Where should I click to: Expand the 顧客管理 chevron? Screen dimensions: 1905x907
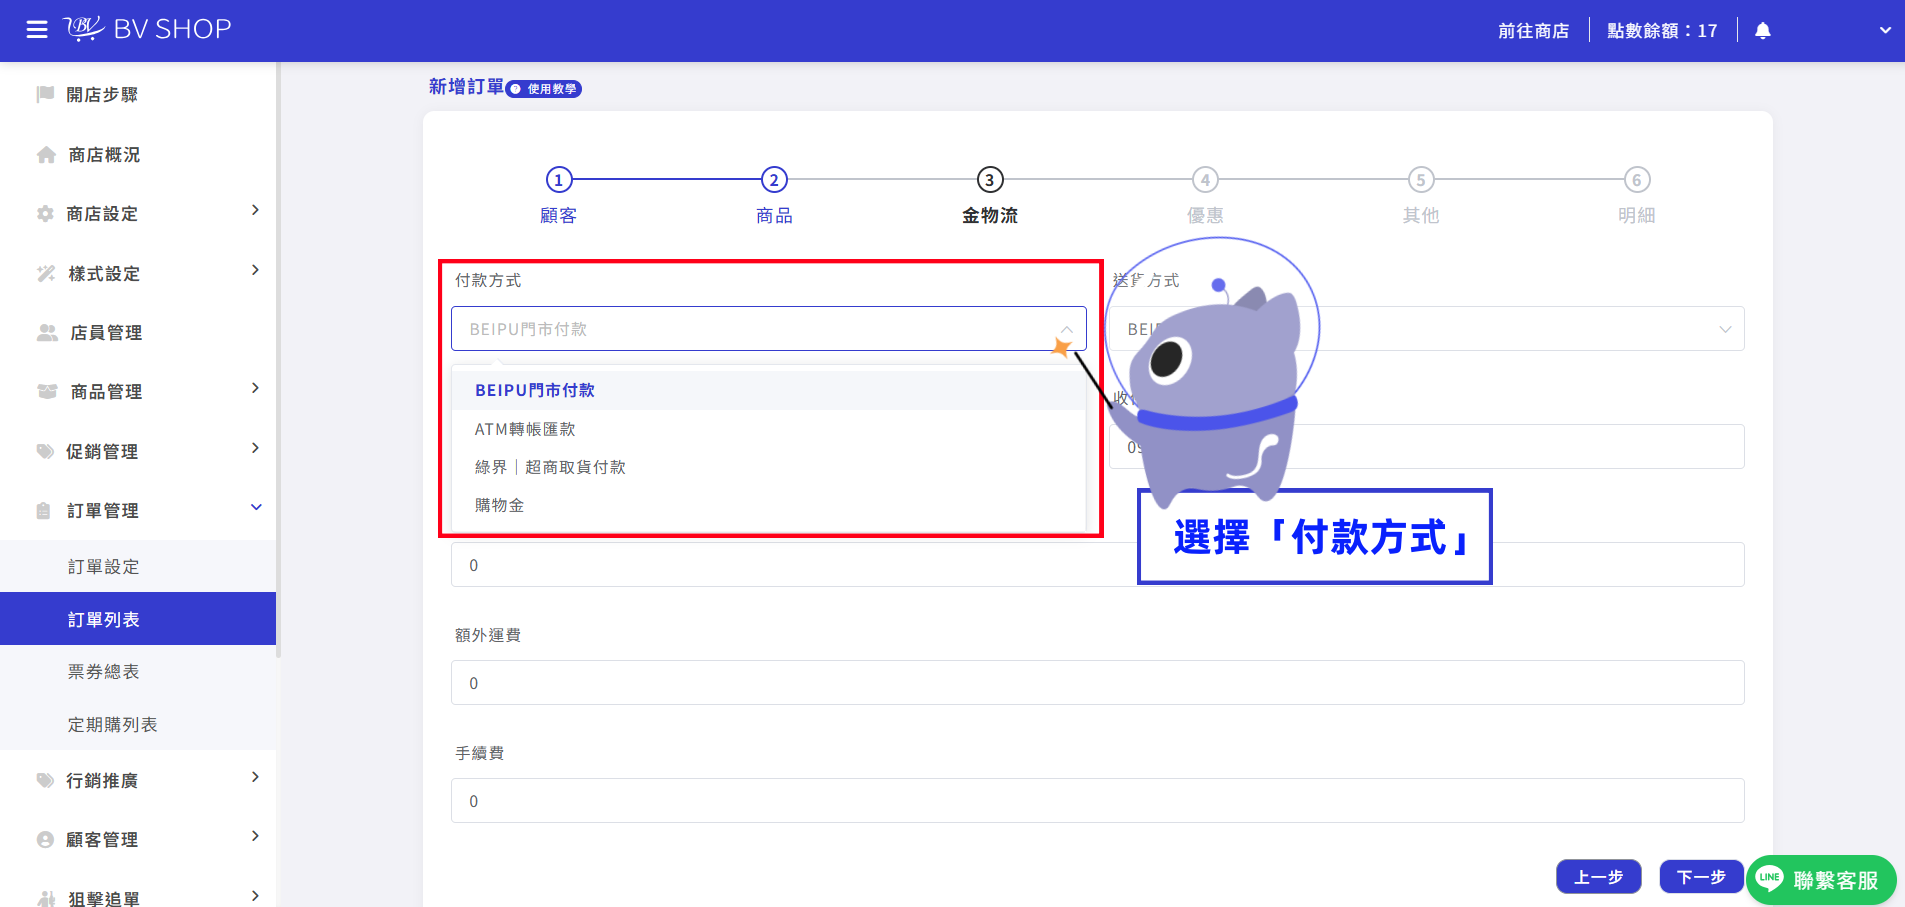coord(255,836)
